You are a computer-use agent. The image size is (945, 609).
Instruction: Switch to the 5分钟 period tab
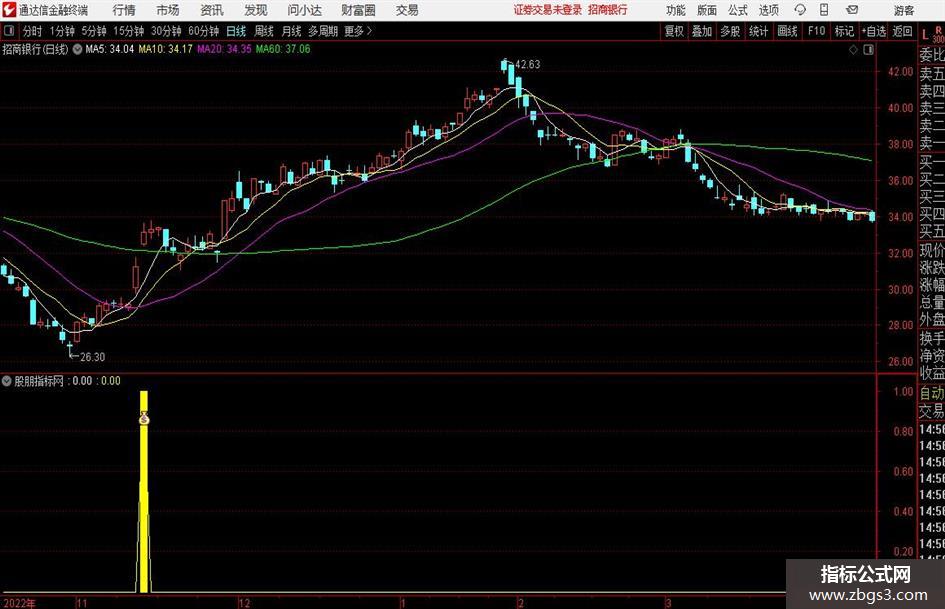tap(94, 31)
